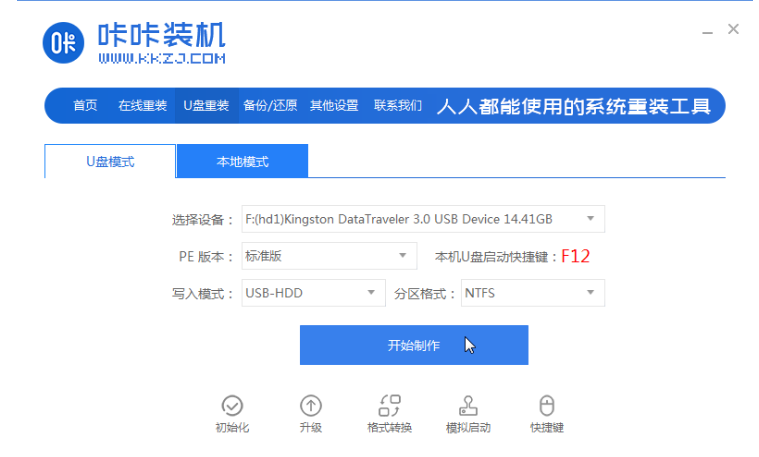
Task: Launch the 模拟启动 simulated boot icon
Action: coord(468,405)
